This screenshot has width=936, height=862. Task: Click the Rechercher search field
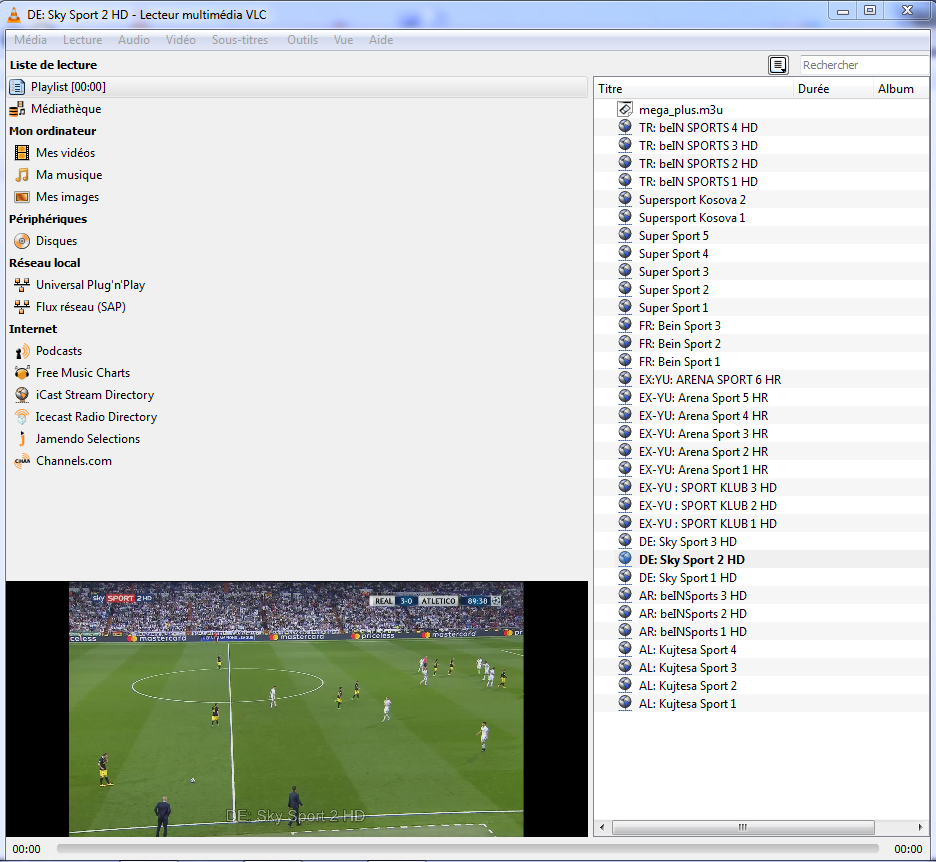(x=864, y=64)
